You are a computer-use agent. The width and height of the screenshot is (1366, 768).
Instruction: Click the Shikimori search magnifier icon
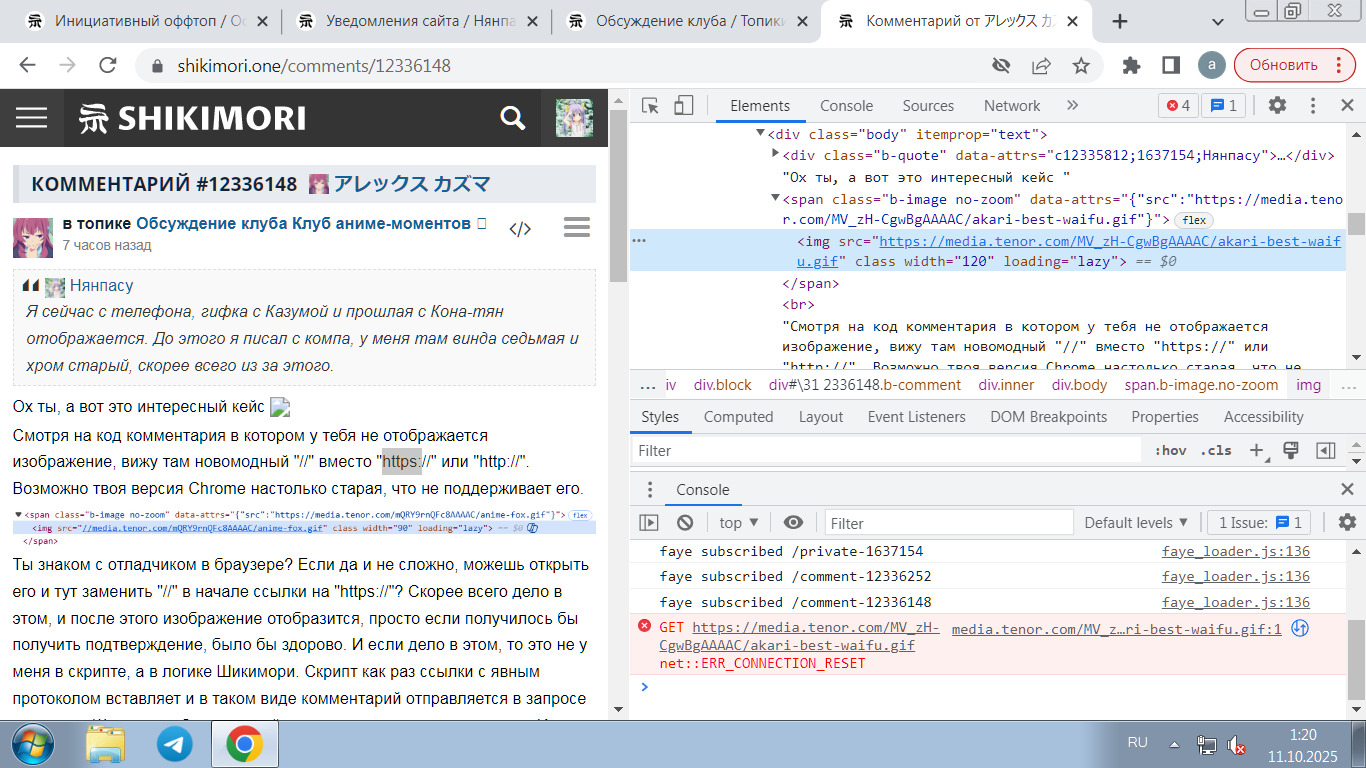(512, 118)
